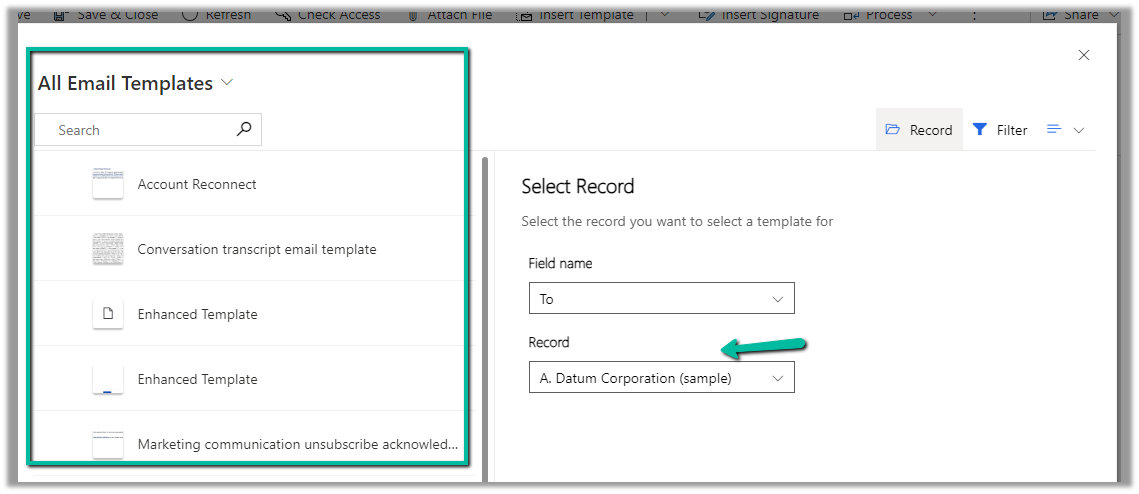Expand the chevron next to the layout icon
Viewport: 1139px width, 494px height.
point(1078,130)
